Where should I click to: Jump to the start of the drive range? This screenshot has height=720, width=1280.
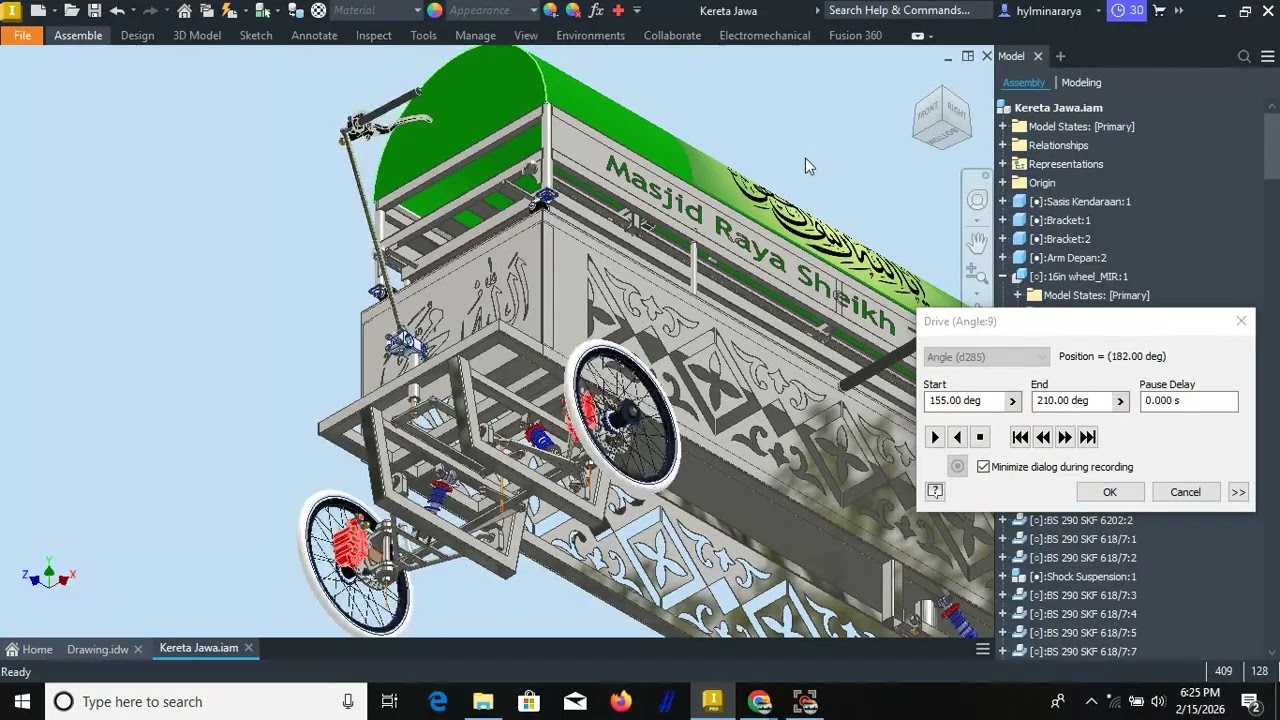pos(1020,437)
